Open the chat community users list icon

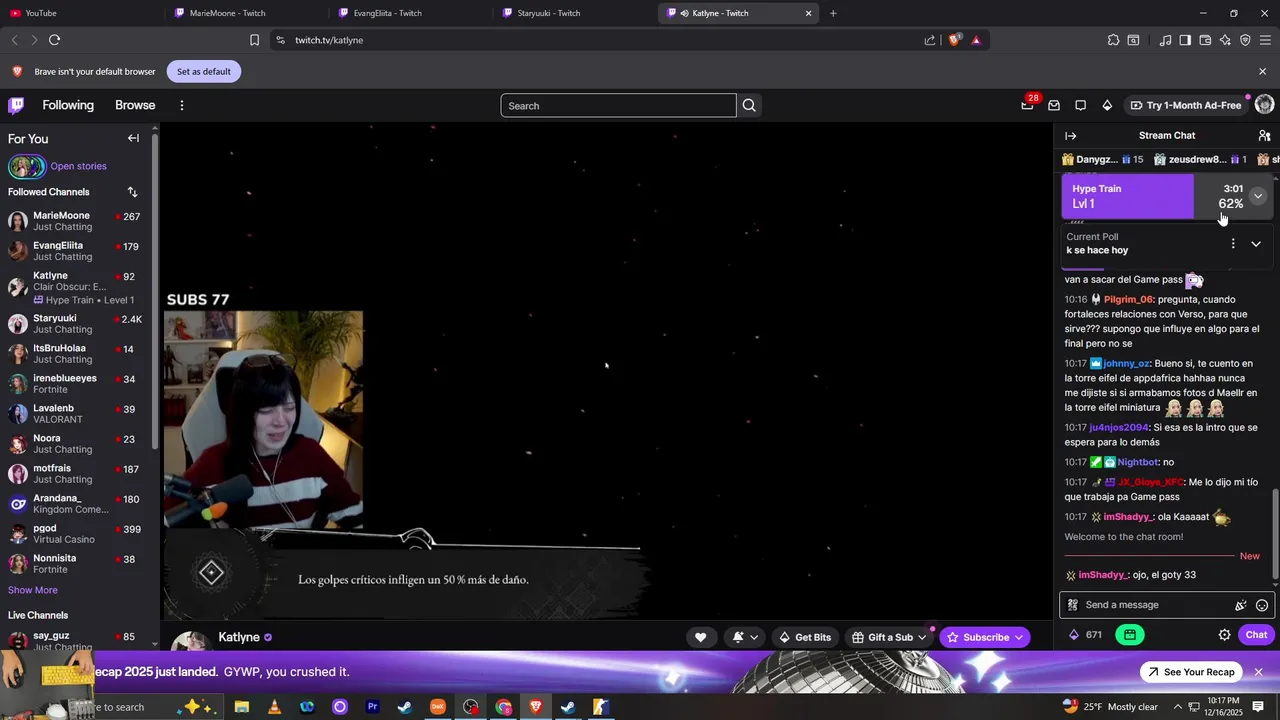coord(1264,135)
